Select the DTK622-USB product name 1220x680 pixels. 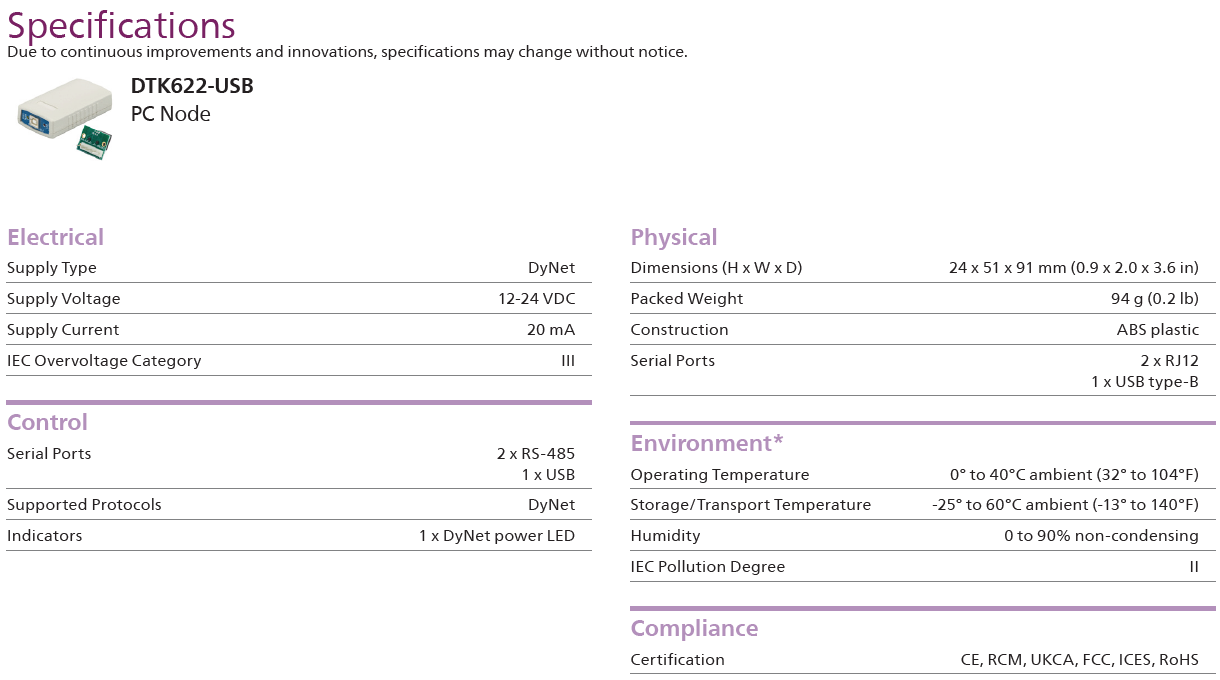pos(192,86)
